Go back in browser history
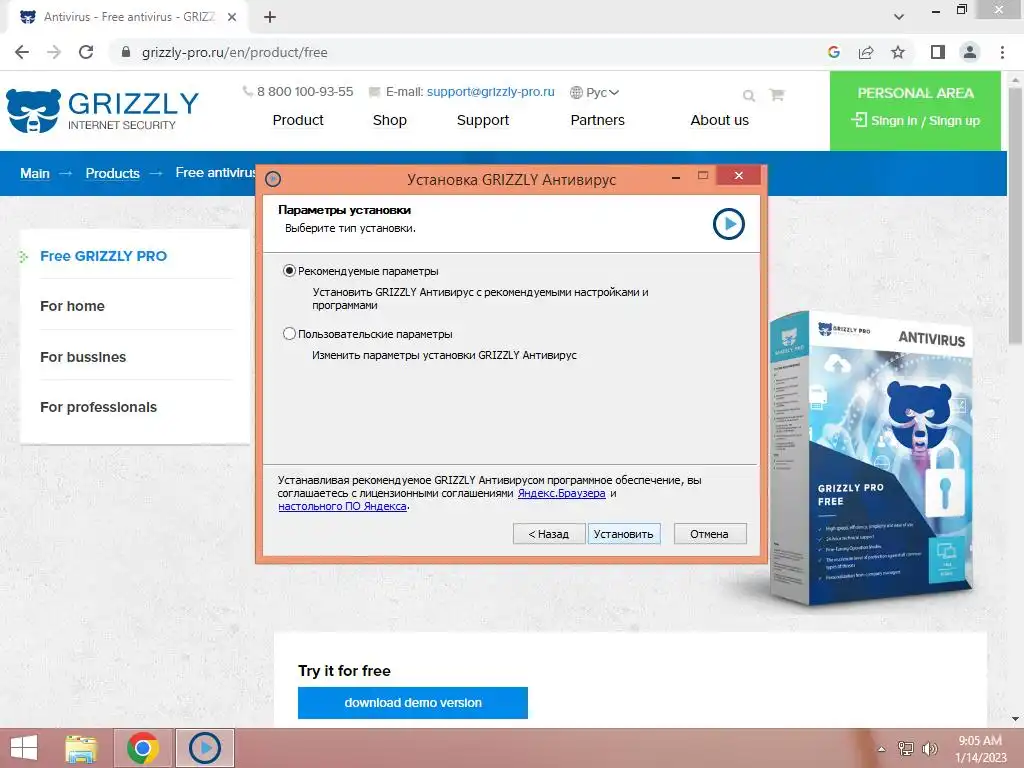This screenshot has height=768, width=1024. (22, 52)
